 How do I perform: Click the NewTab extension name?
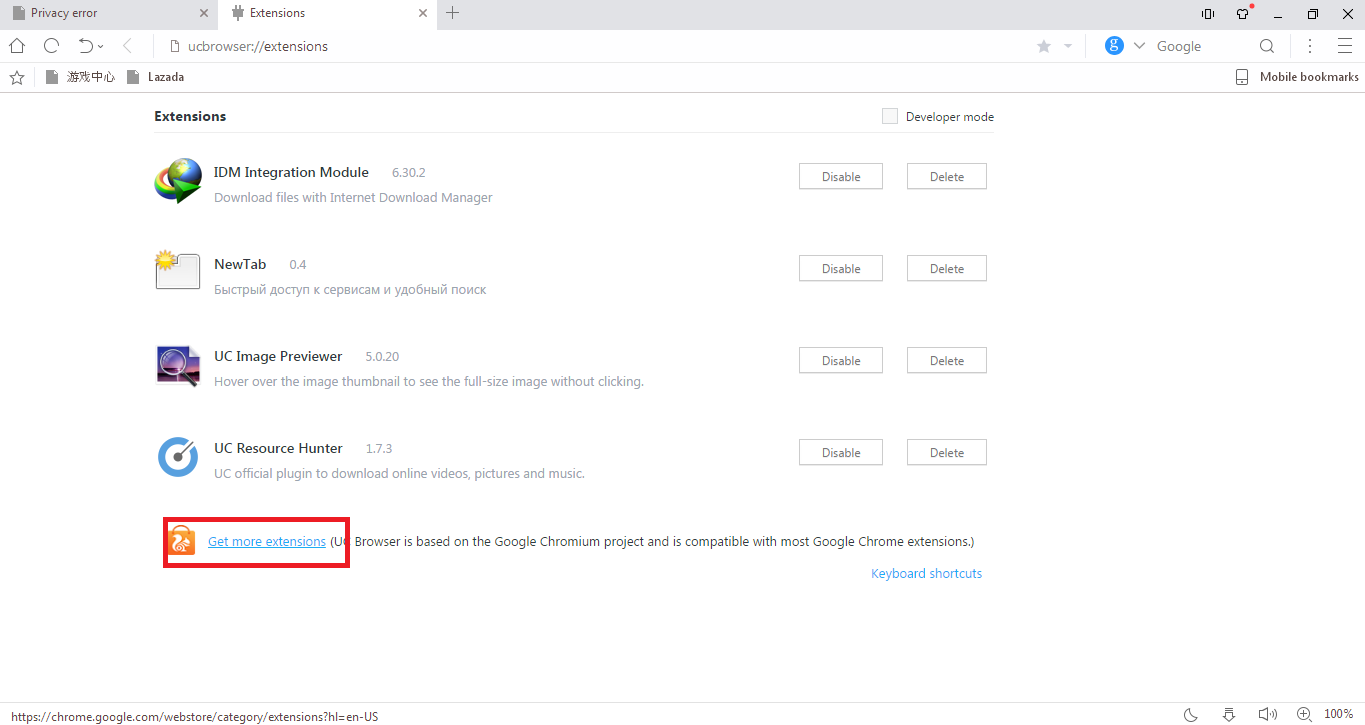pos(240,264)
